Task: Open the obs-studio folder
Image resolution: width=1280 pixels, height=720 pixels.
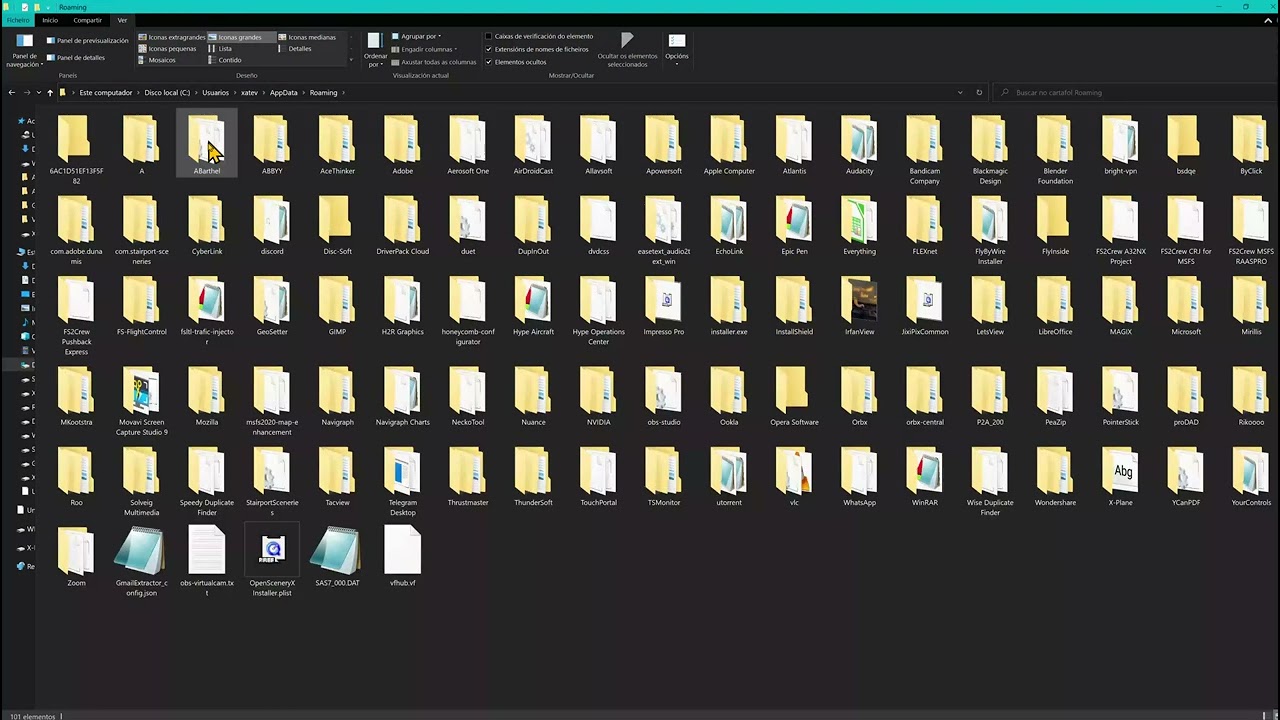Action: [x=663, y=397]
